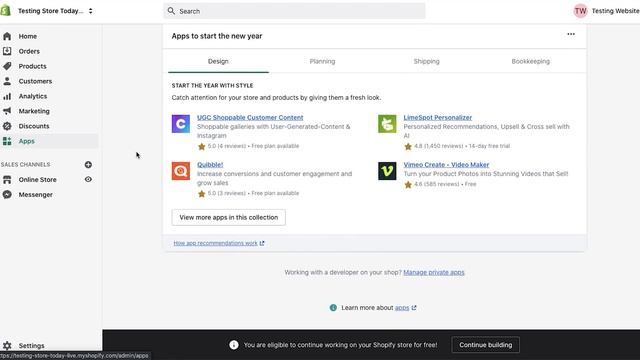The width and height of the screenshot is (640, 360).
Task: Click the Online Store storefront icon
Action: point(7,180)
